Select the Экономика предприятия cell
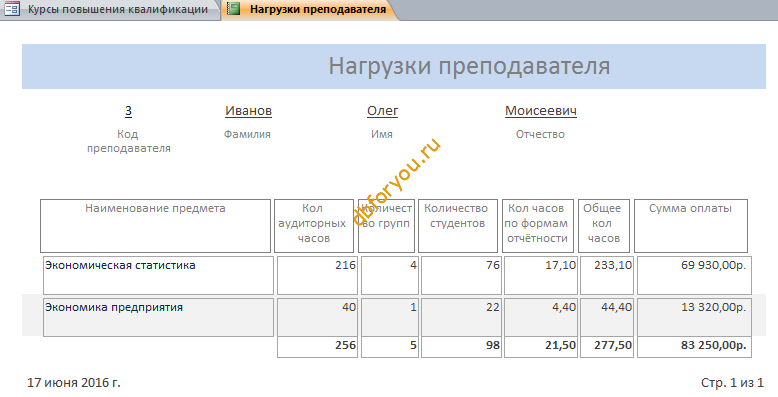The image size is (778, 397). point(158,317)
